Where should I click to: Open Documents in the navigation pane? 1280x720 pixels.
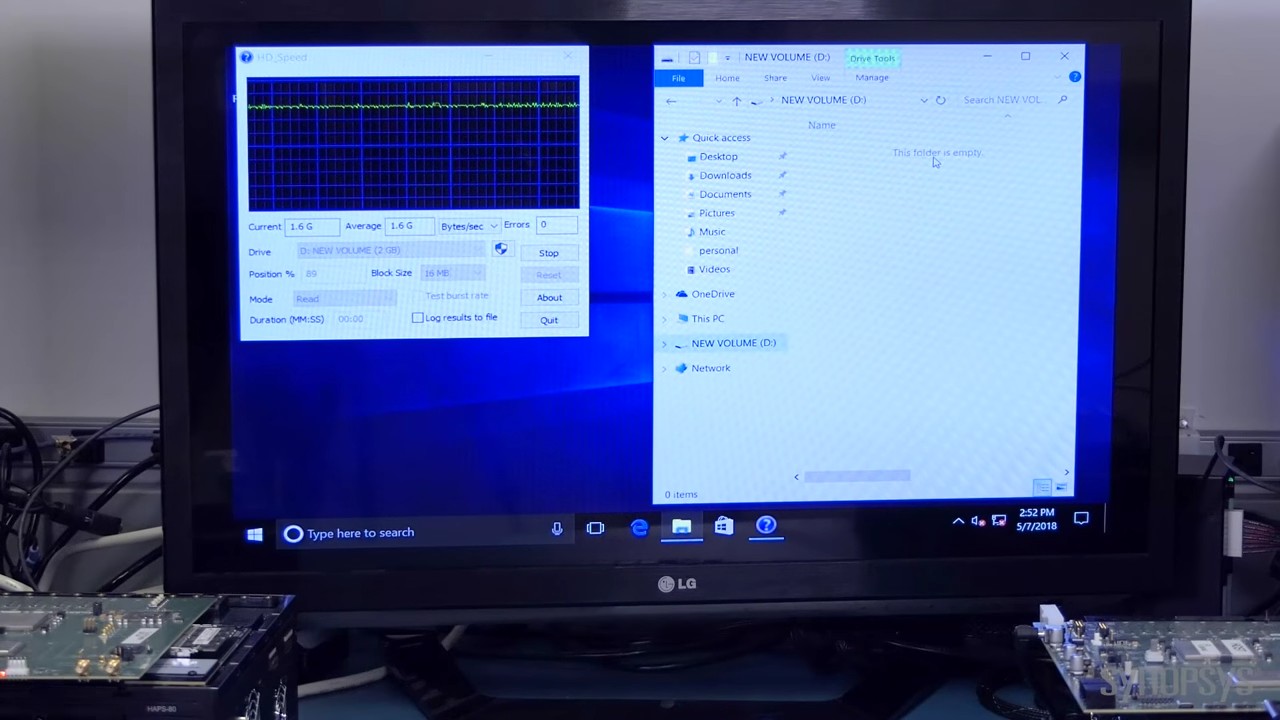tap(725, 194)
